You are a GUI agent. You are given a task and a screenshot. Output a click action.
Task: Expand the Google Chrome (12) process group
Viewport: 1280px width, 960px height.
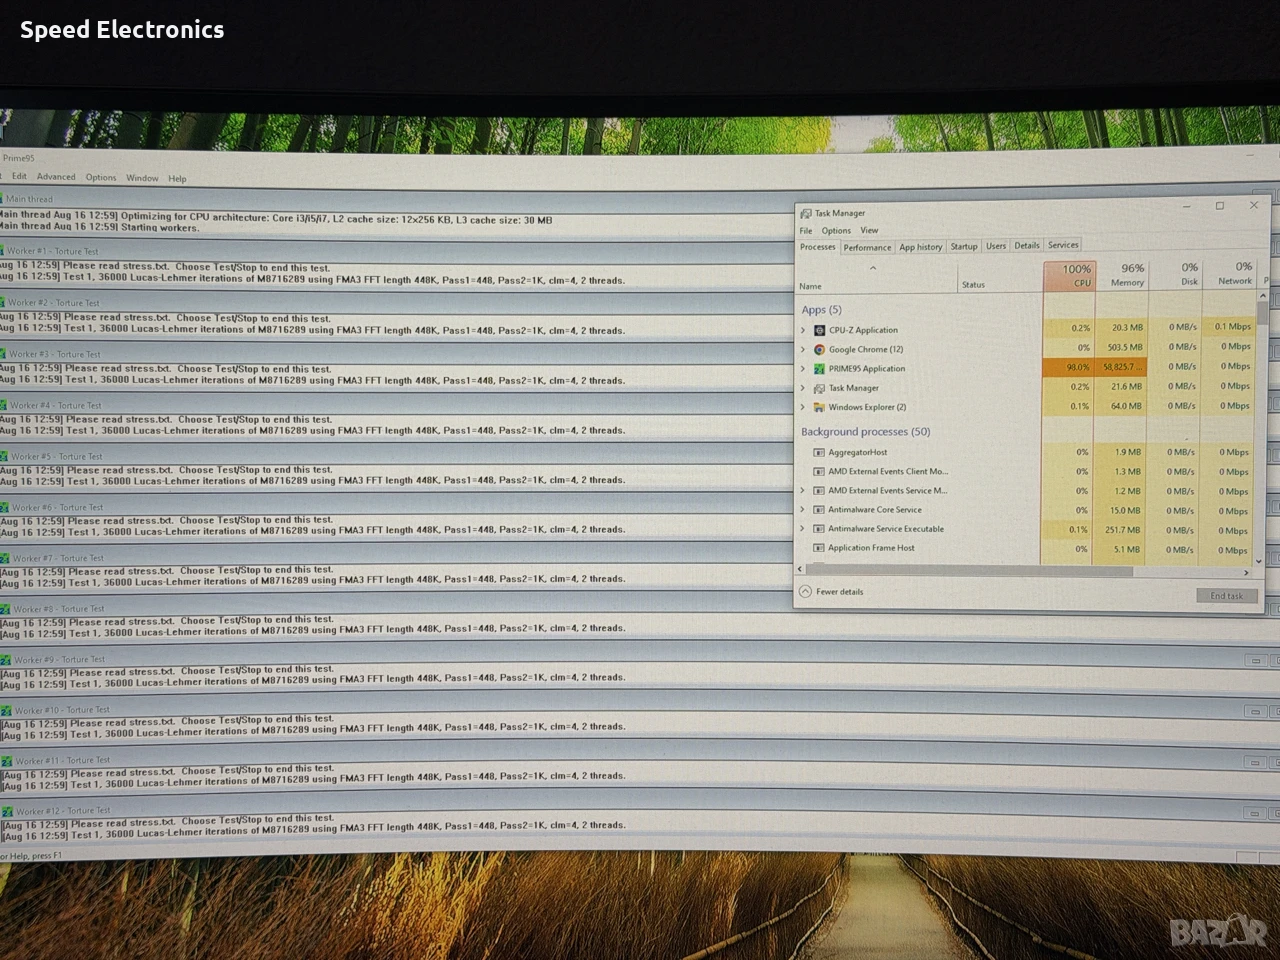pyautogui.click(x=803, y=349)
